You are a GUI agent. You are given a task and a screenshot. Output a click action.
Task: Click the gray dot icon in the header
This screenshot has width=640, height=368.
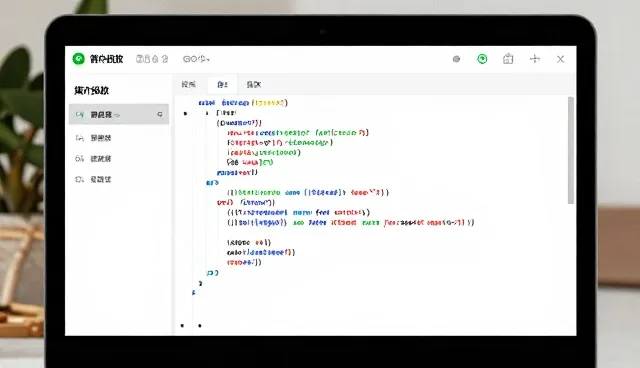(456, 59)
